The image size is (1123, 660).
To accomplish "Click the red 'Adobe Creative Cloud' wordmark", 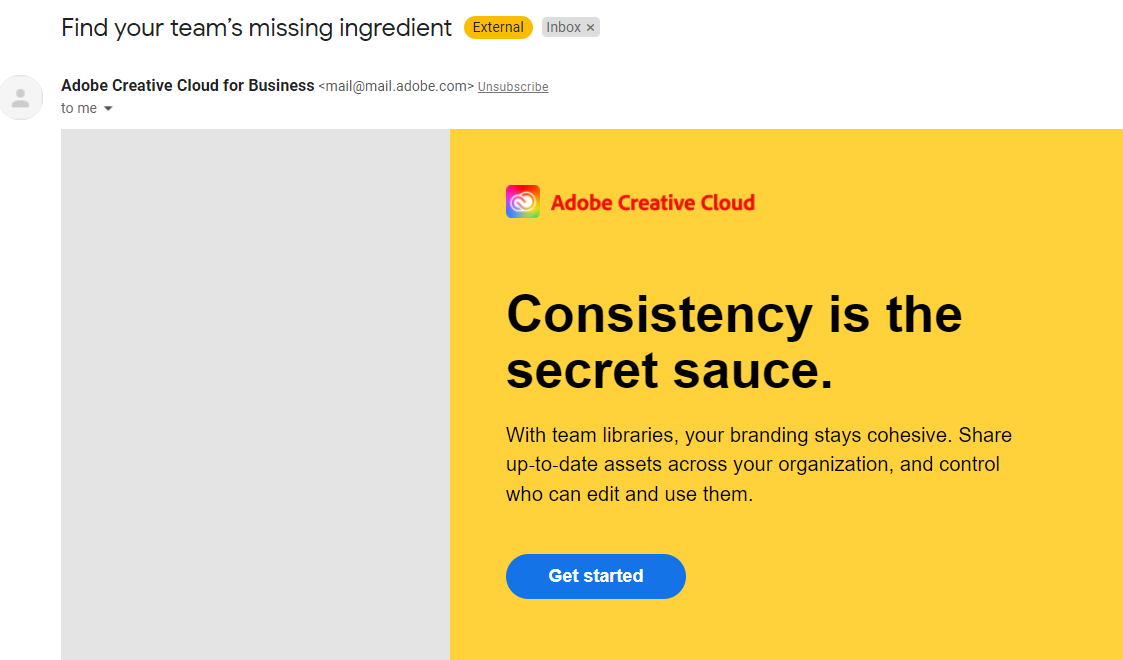I will click(x=652, y=203).
